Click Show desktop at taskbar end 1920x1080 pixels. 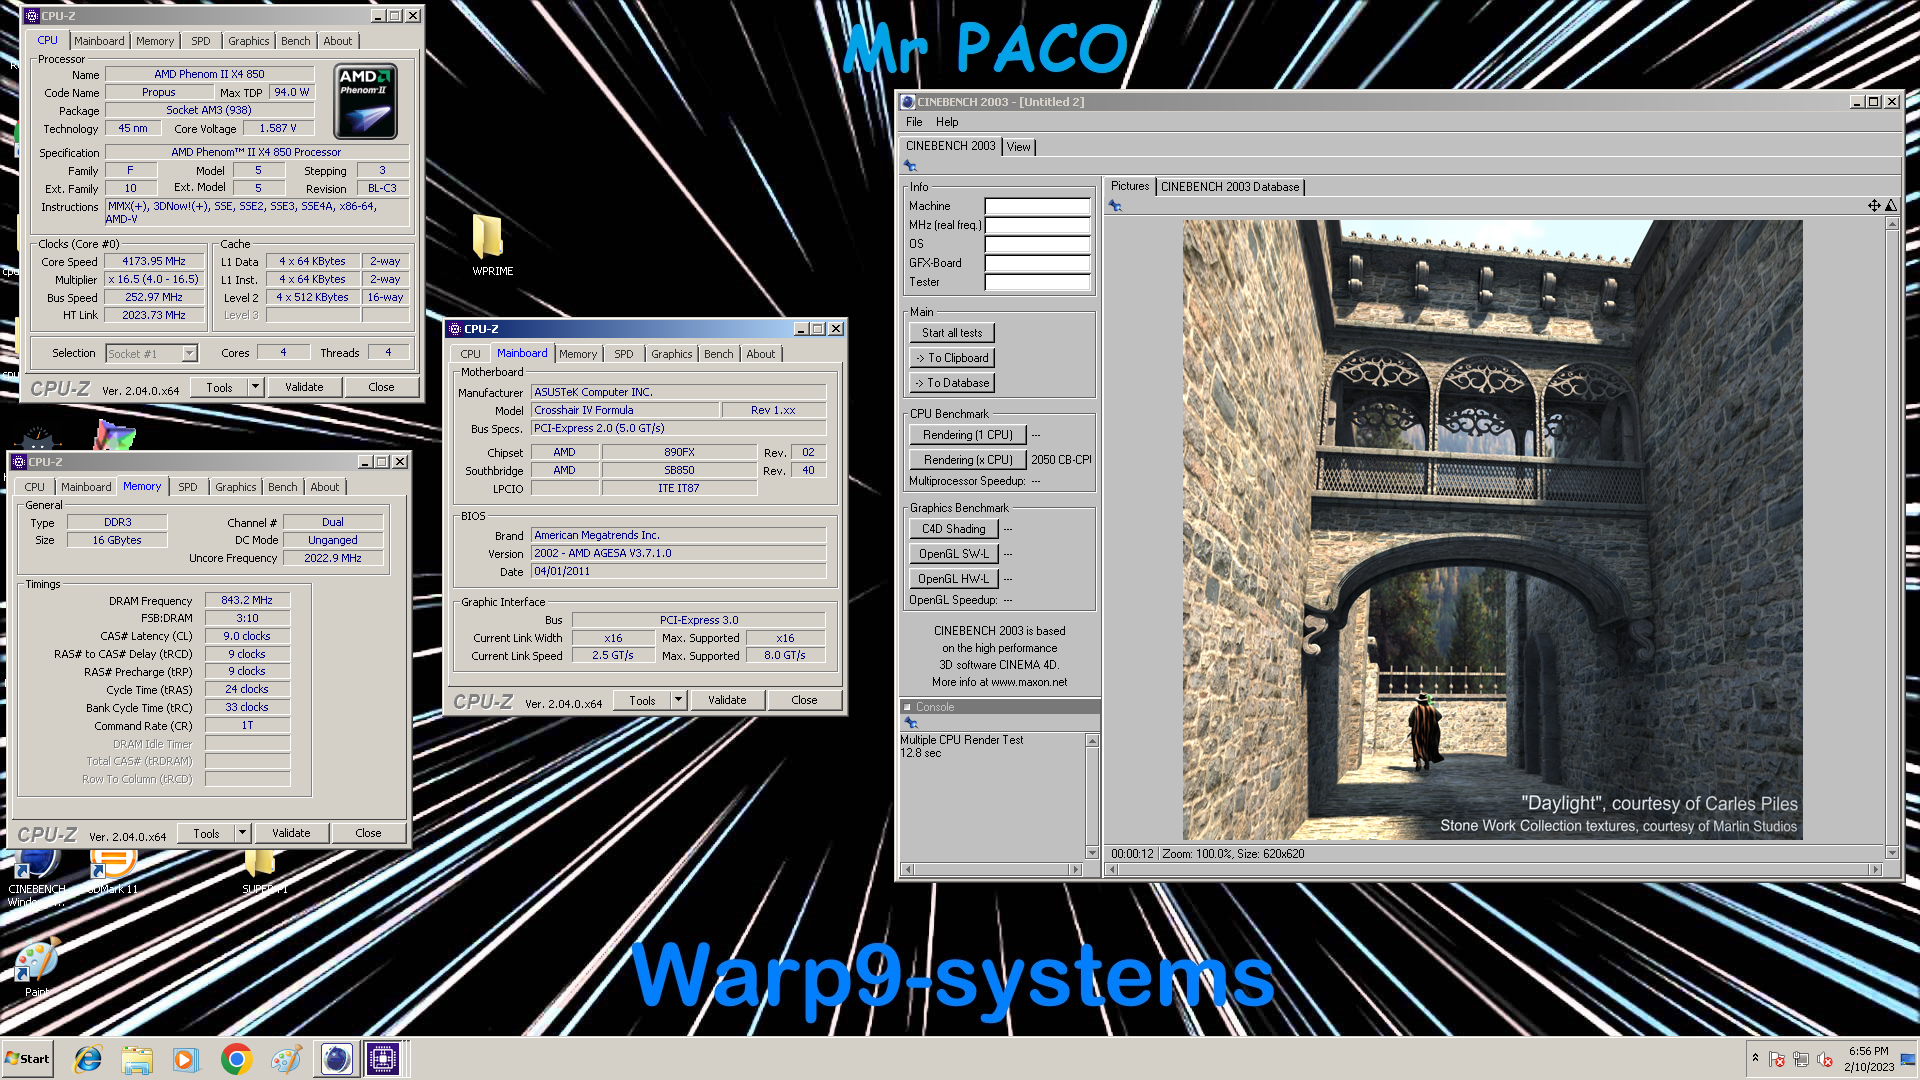(x=1910, y=1059)
